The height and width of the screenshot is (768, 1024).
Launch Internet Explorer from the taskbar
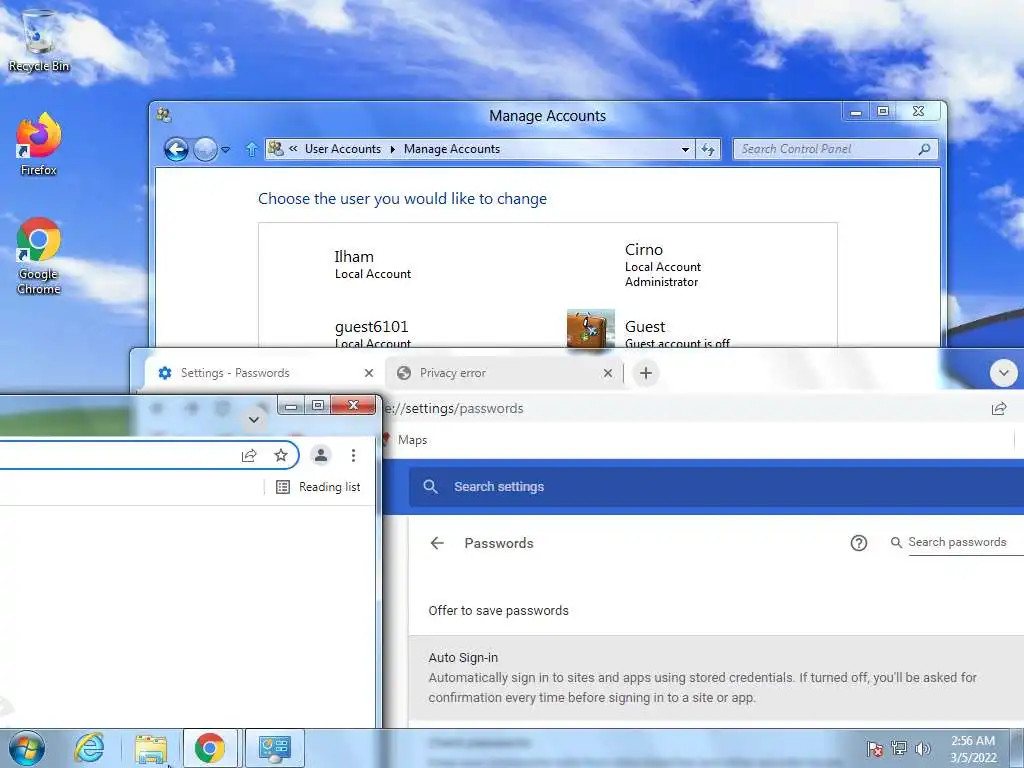coord(89,748)
